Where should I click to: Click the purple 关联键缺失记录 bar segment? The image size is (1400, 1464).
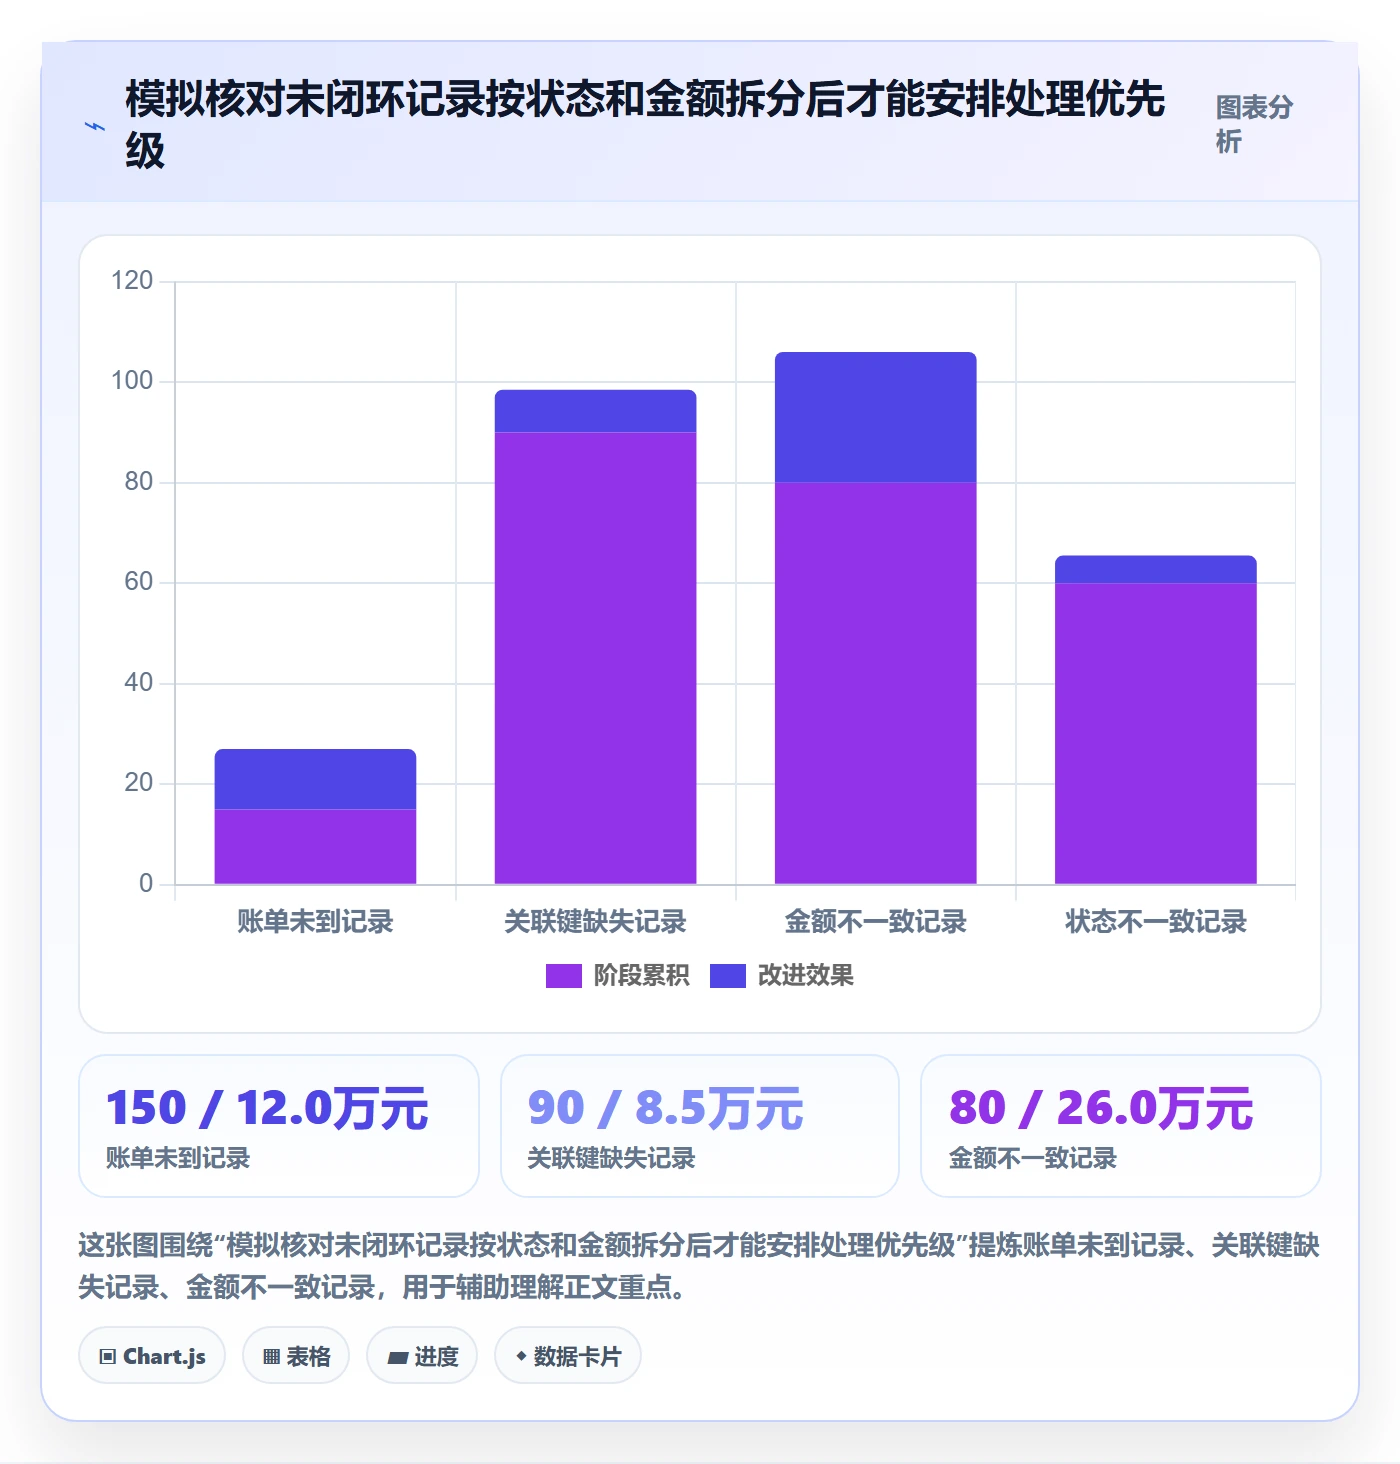[595, 658]
